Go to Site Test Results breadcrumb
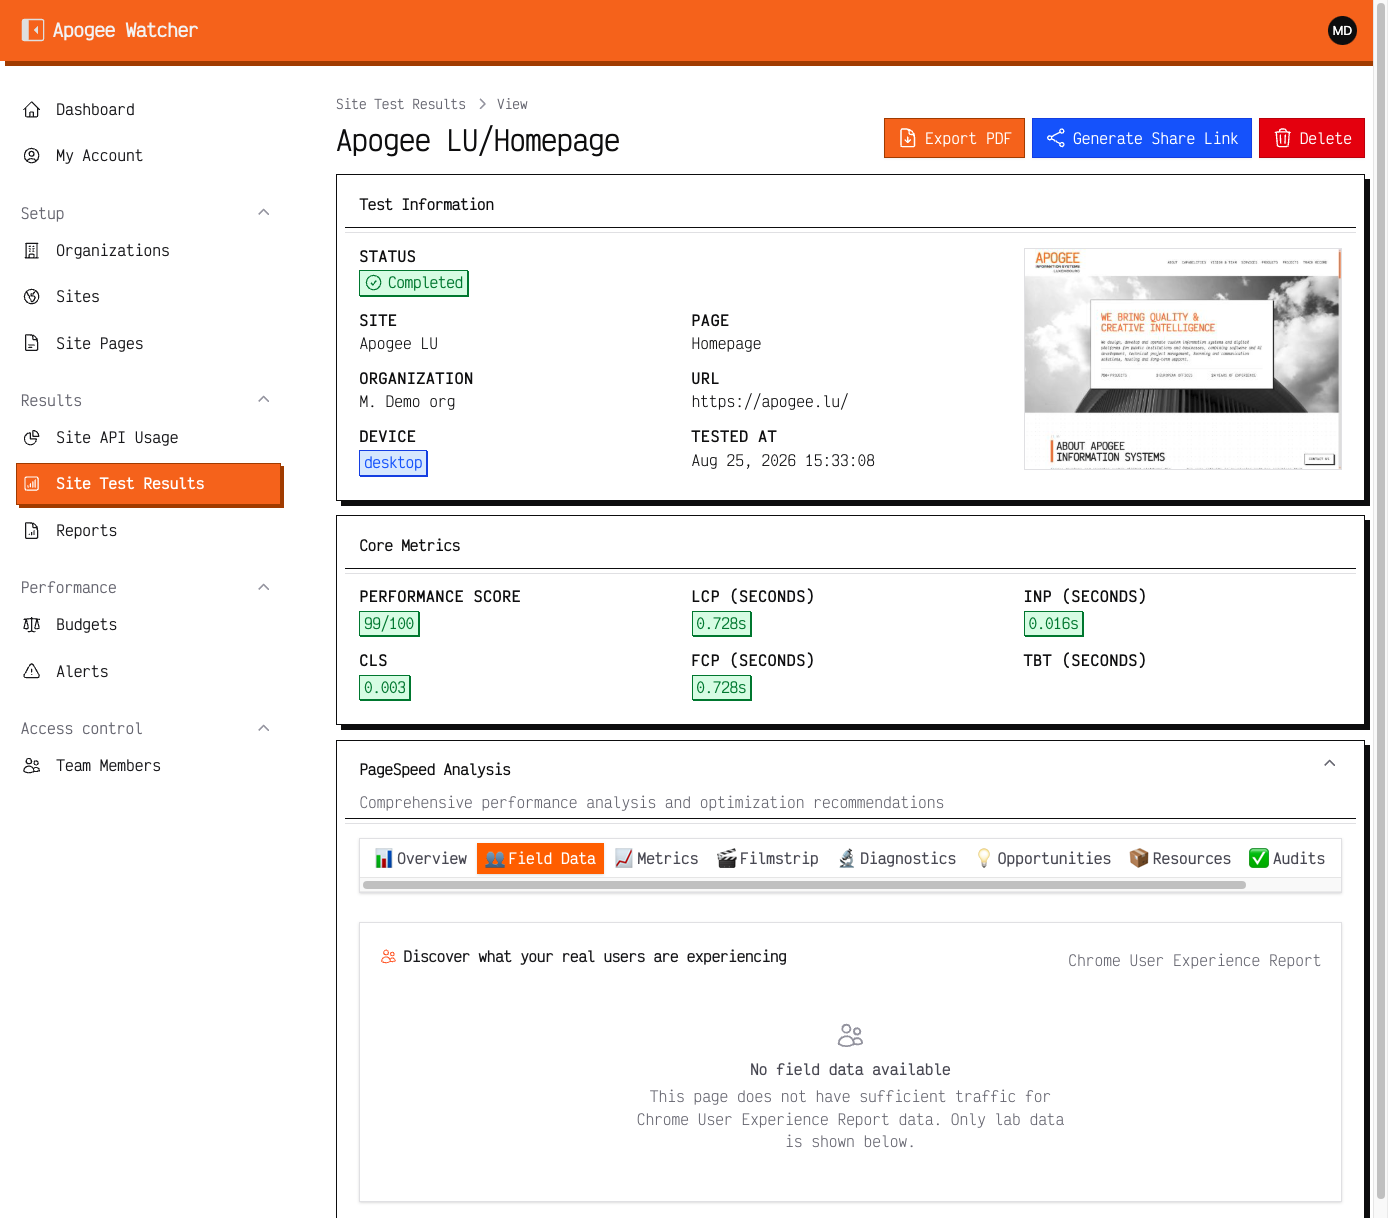 [401, 104]
